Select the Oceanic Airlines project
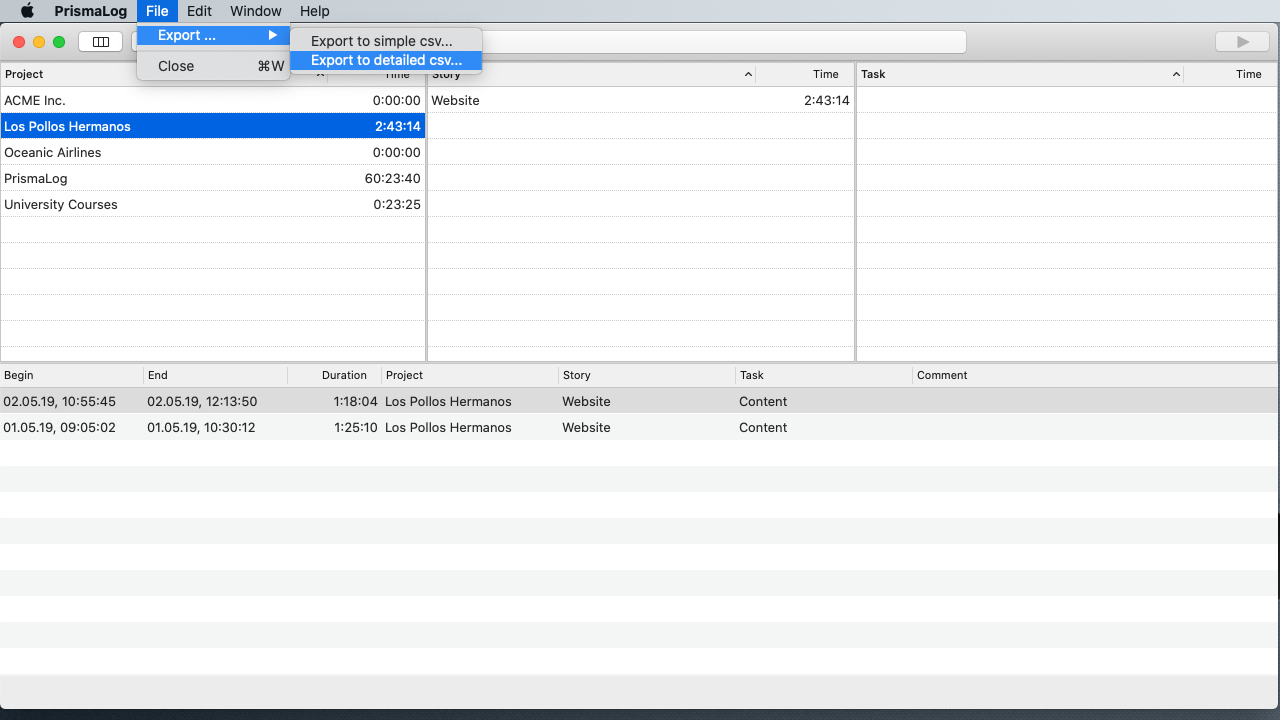The width and height of the screenshot is (1280, 720). coord(213,152)
